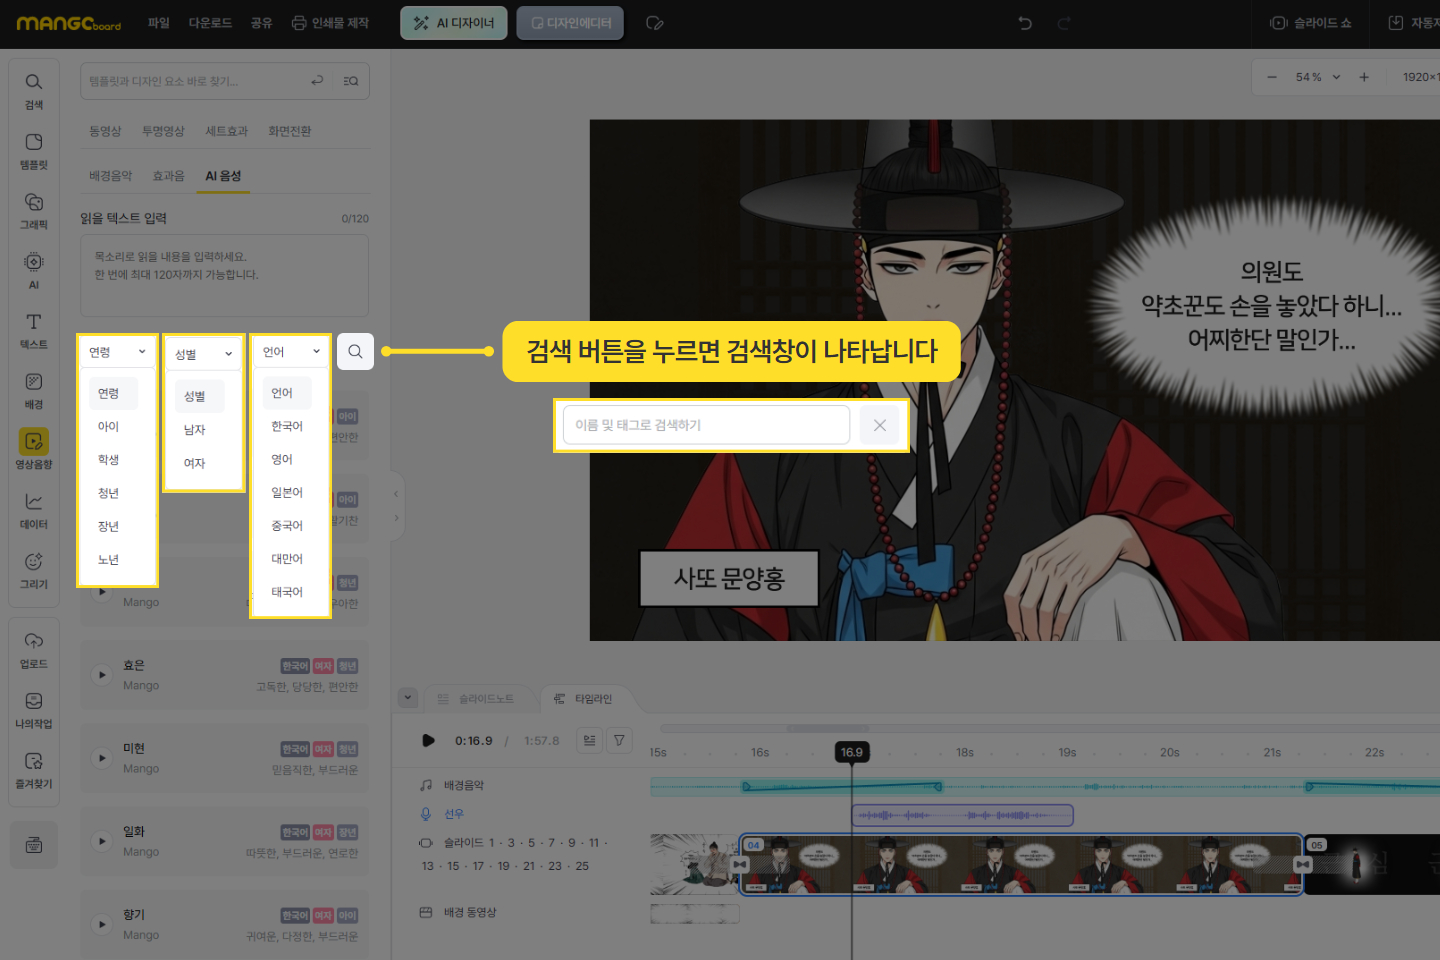Switch to the 배경음악 tab
The width and height of the screenshot is (1440, 960).
(110, 176)
